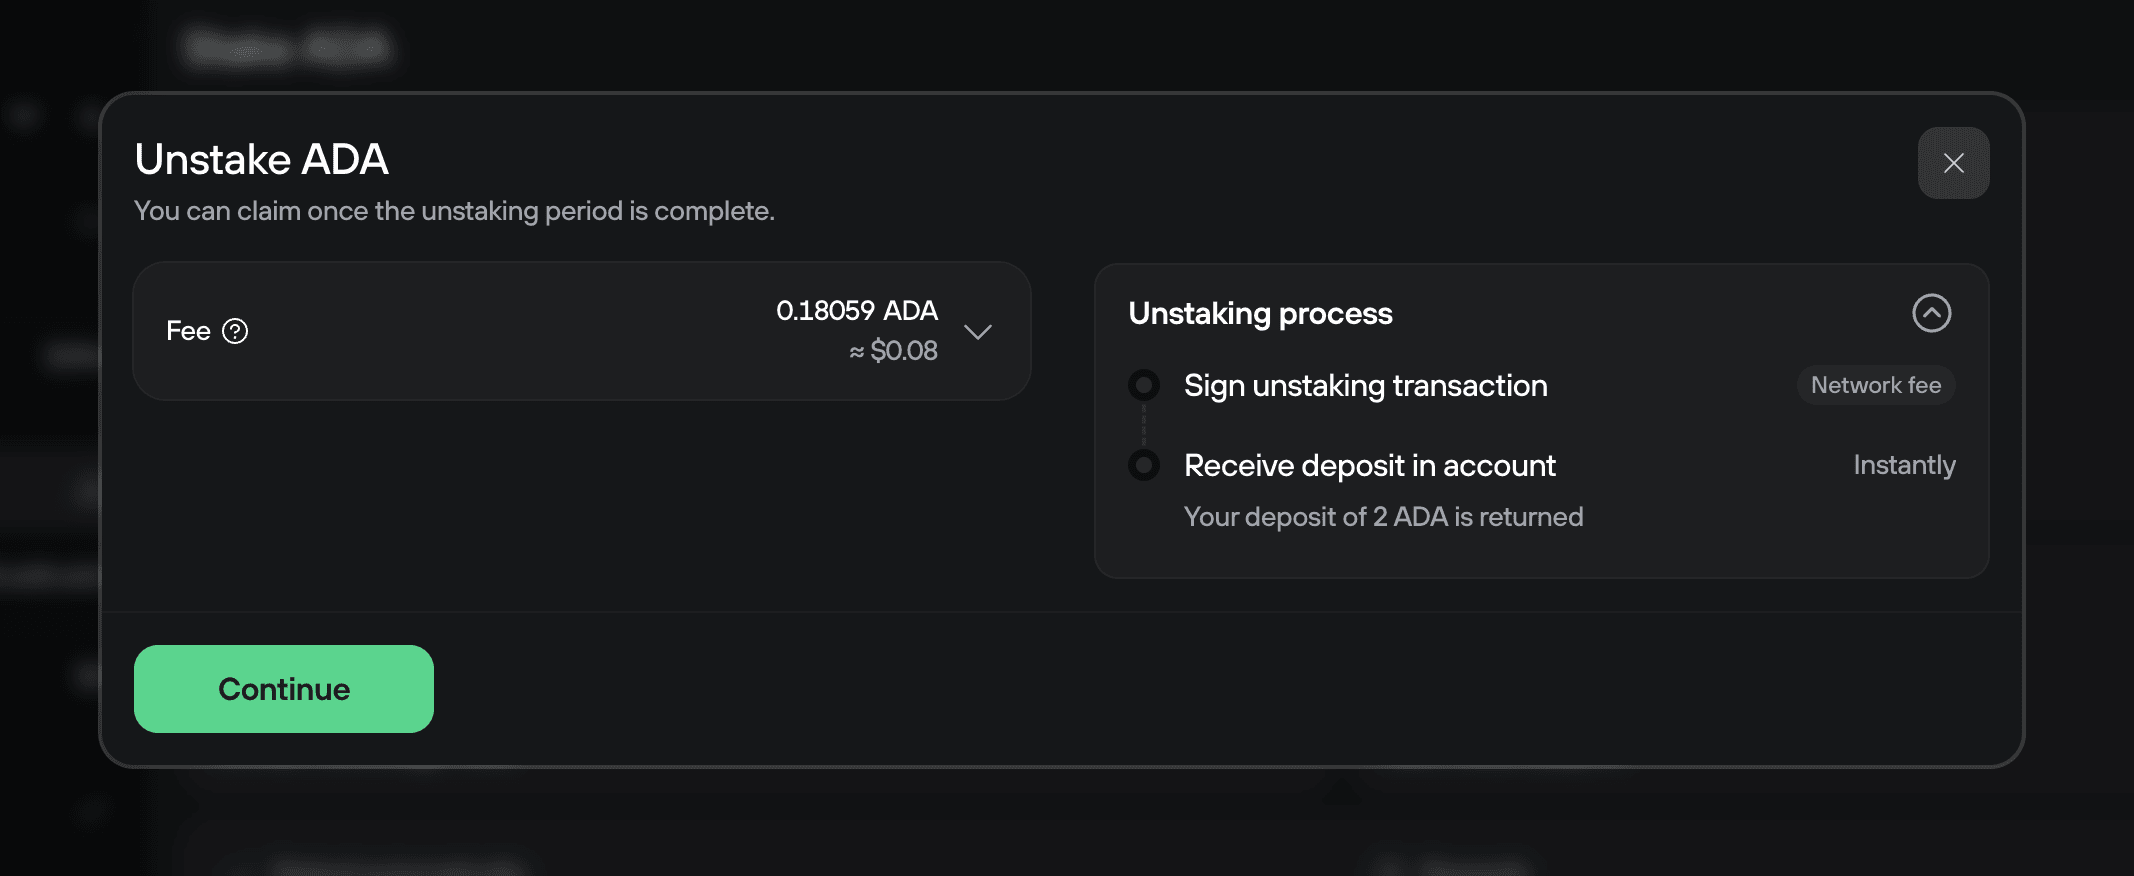Select the Sign unstaking transaction step indicator
This screenshot has width=2134, height=876.
tap(1143, 385)
